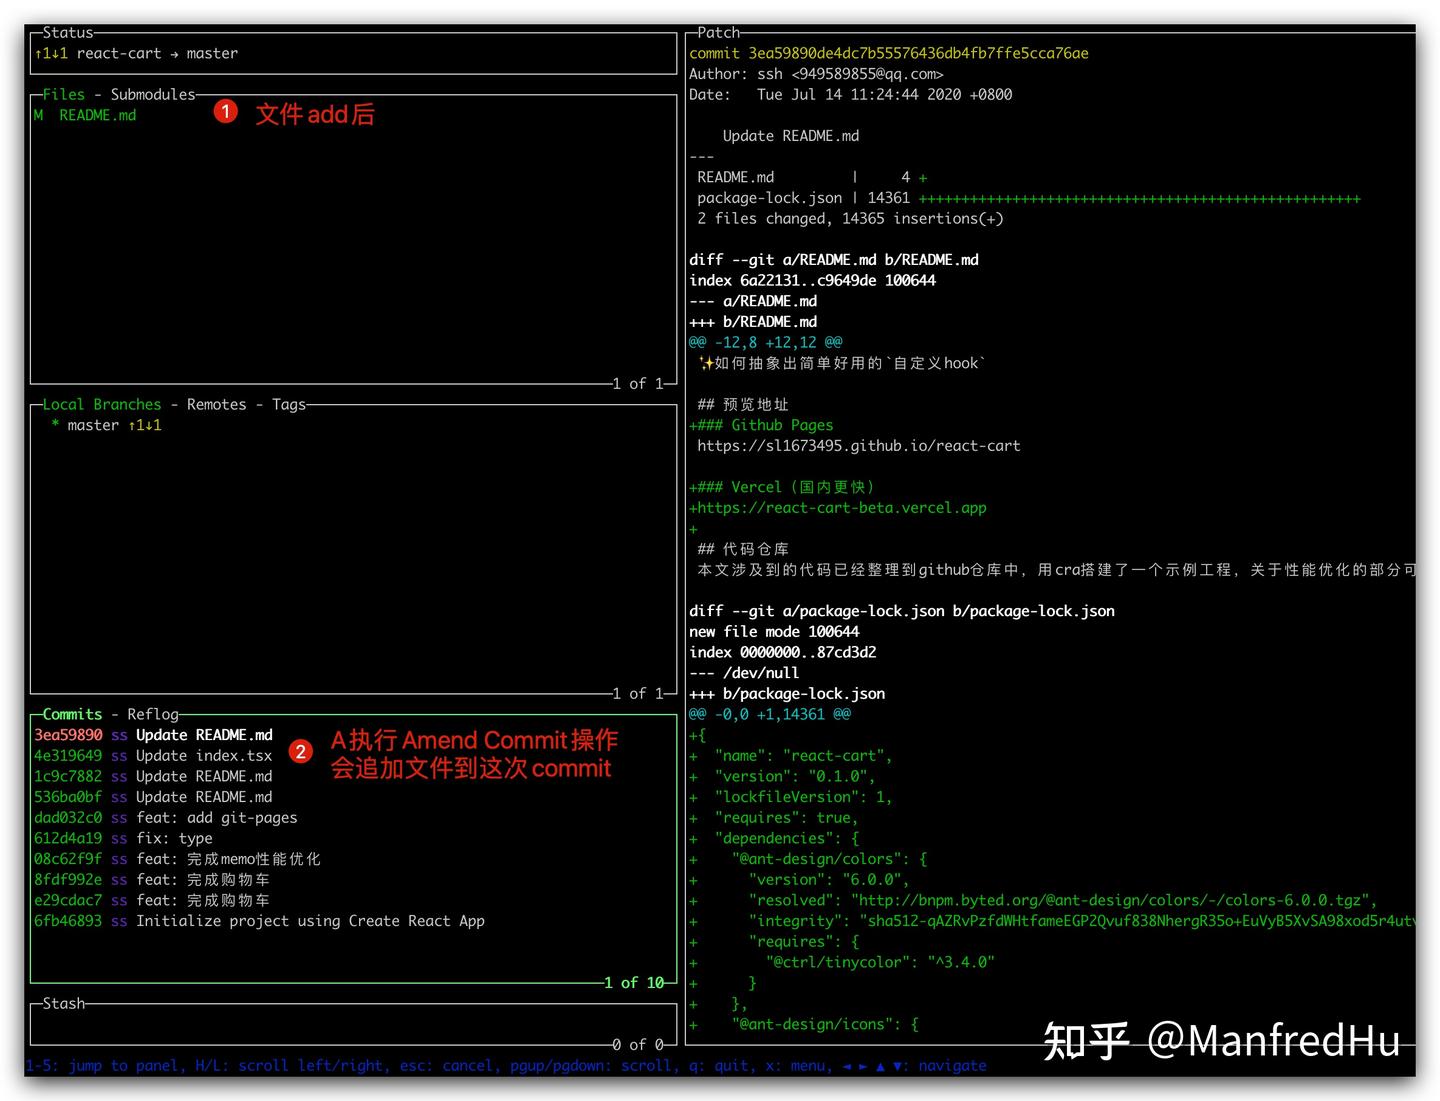Select commit 3ea59890 Update README.md
1440x1101 pixels.
tap(153, 736)
